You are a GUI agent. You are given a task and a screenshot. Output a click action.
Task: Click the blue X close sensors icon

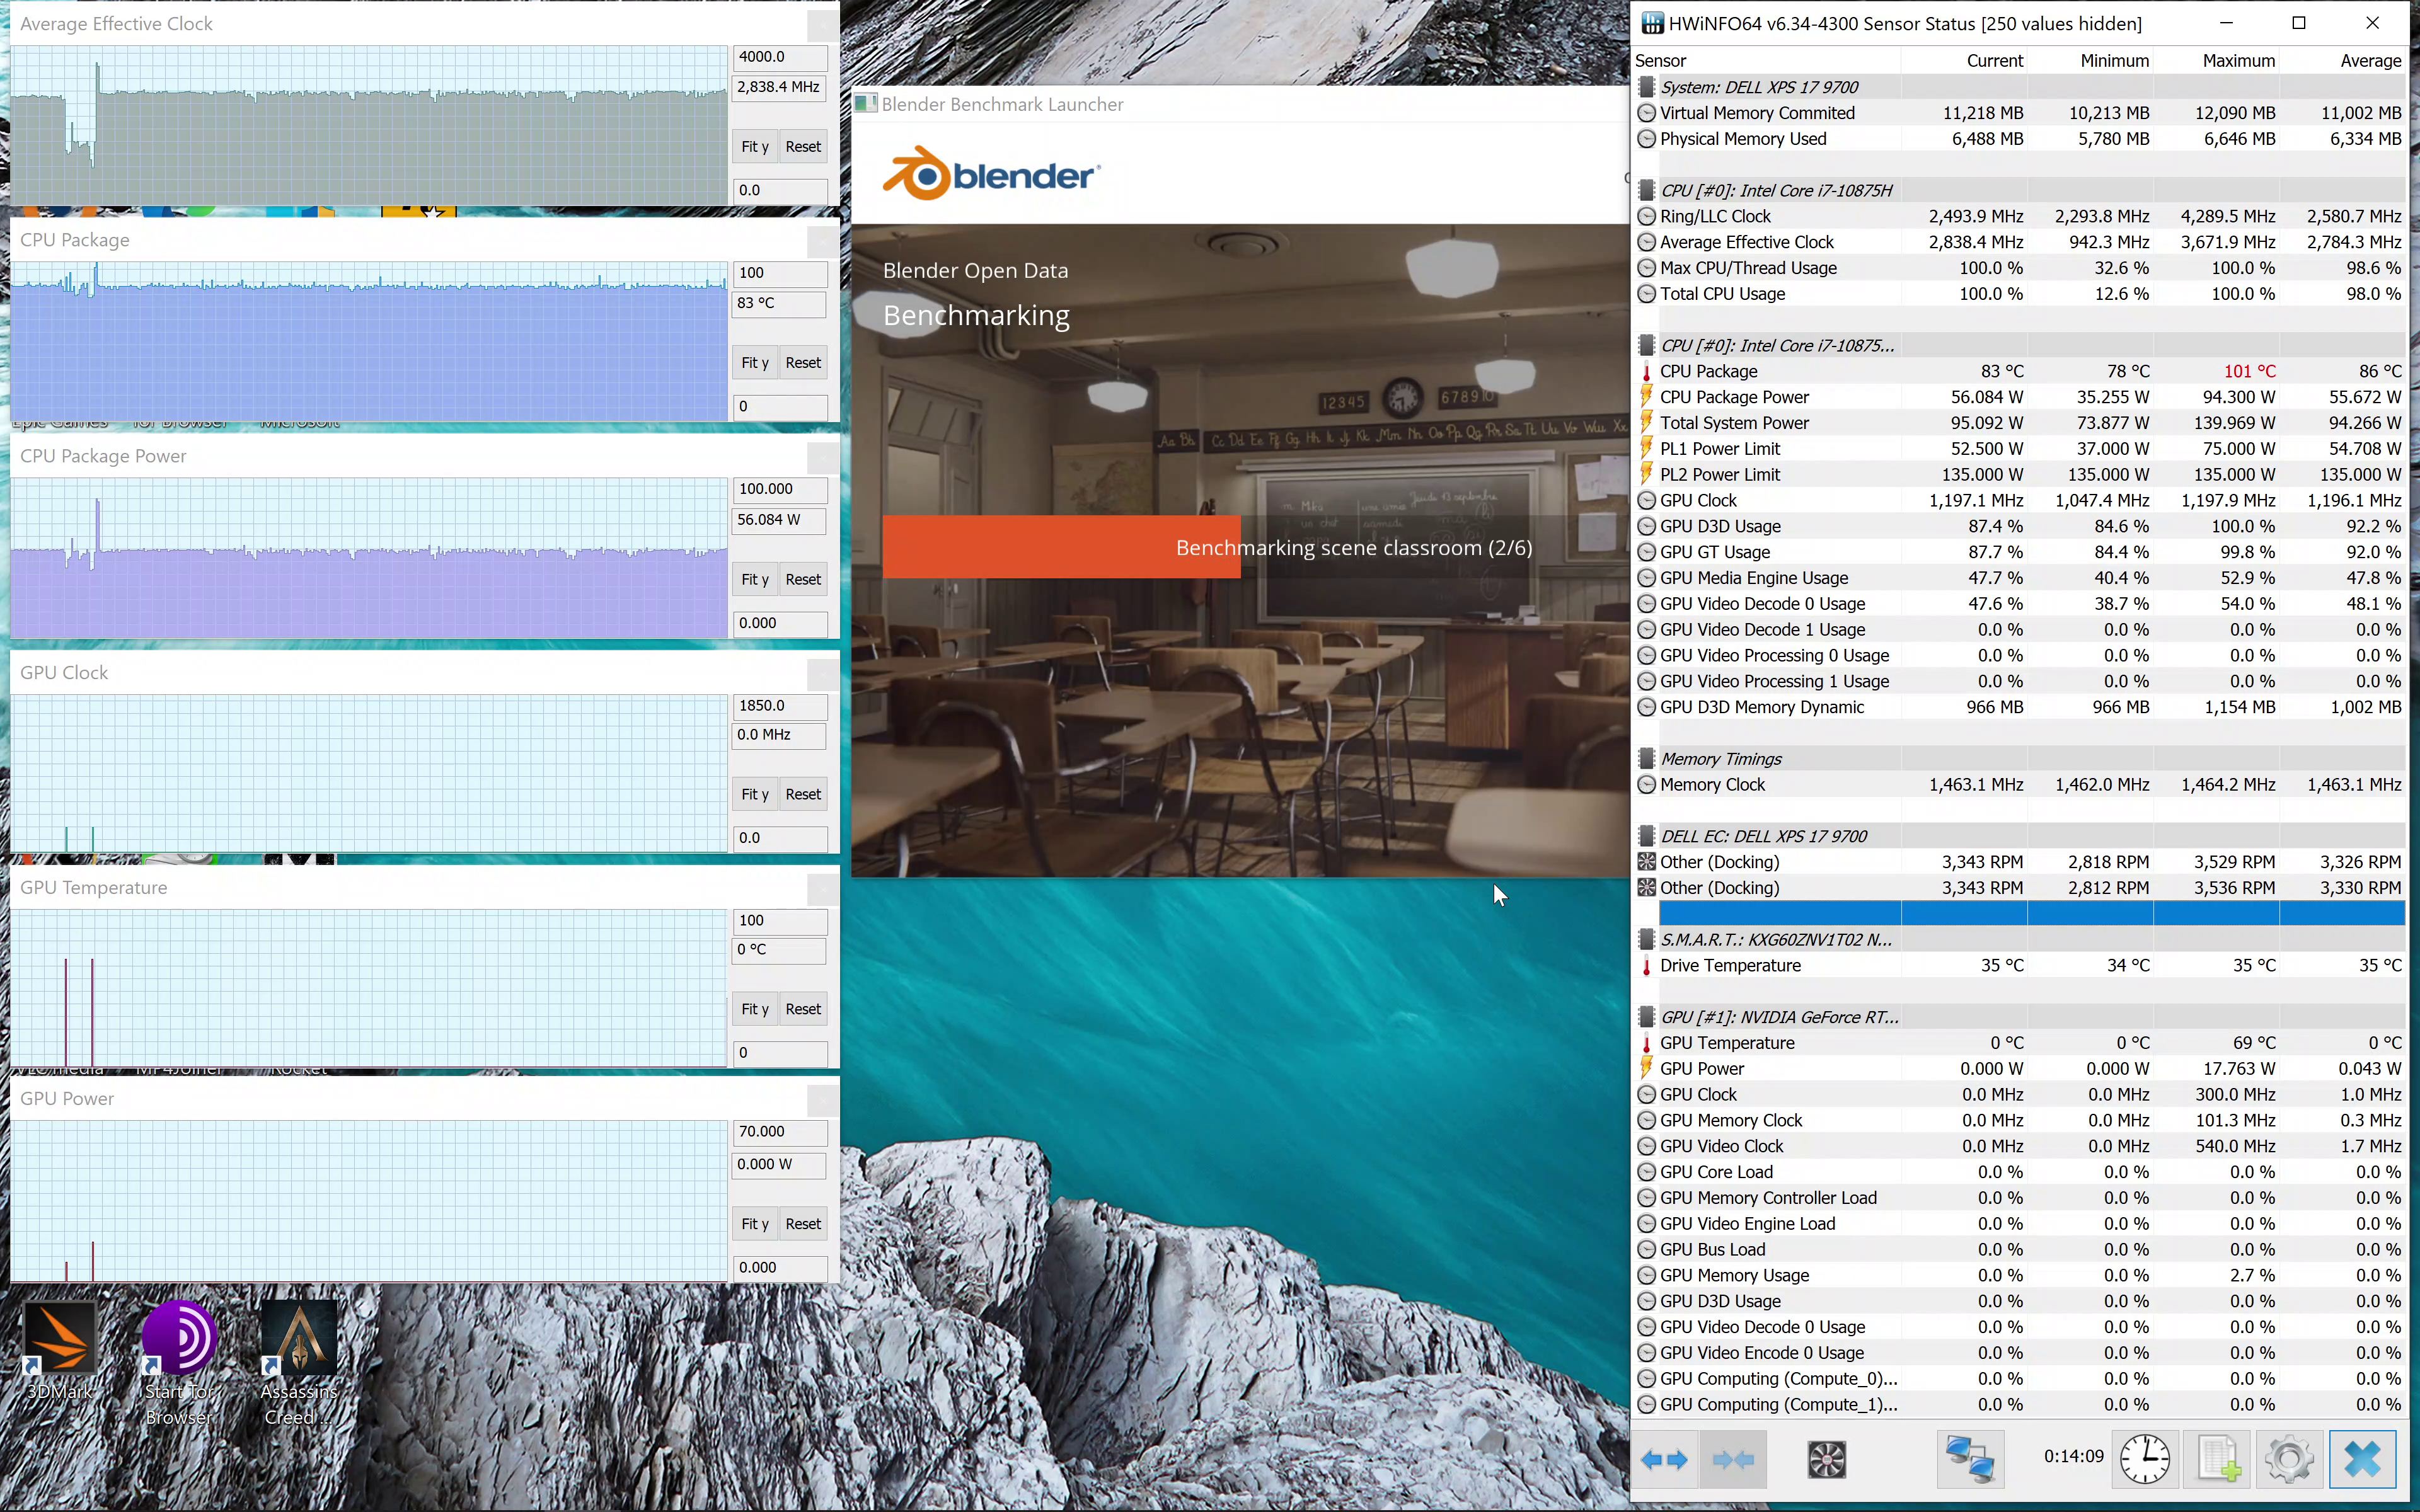[x=2362, y=1459]
